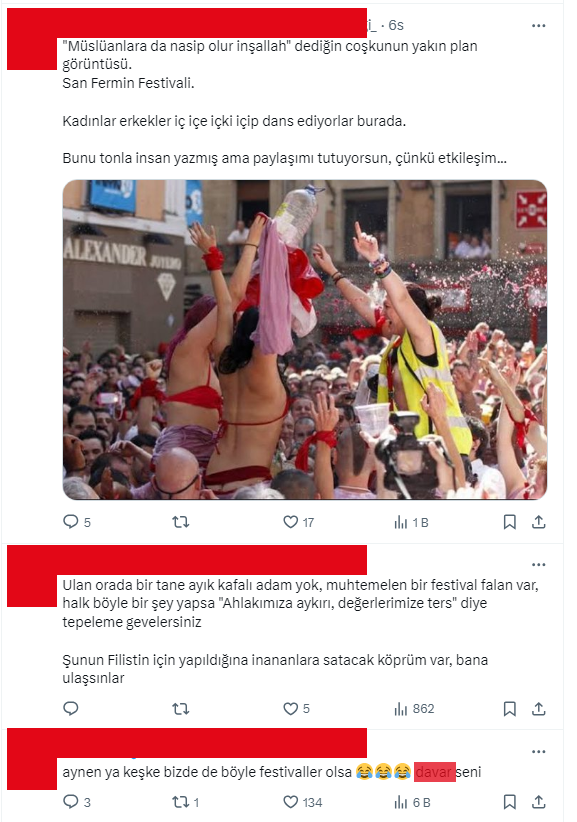Reply to the San Fermin festival tweet
Viewport: 577px width, 822px height.
tap(77, 522)
